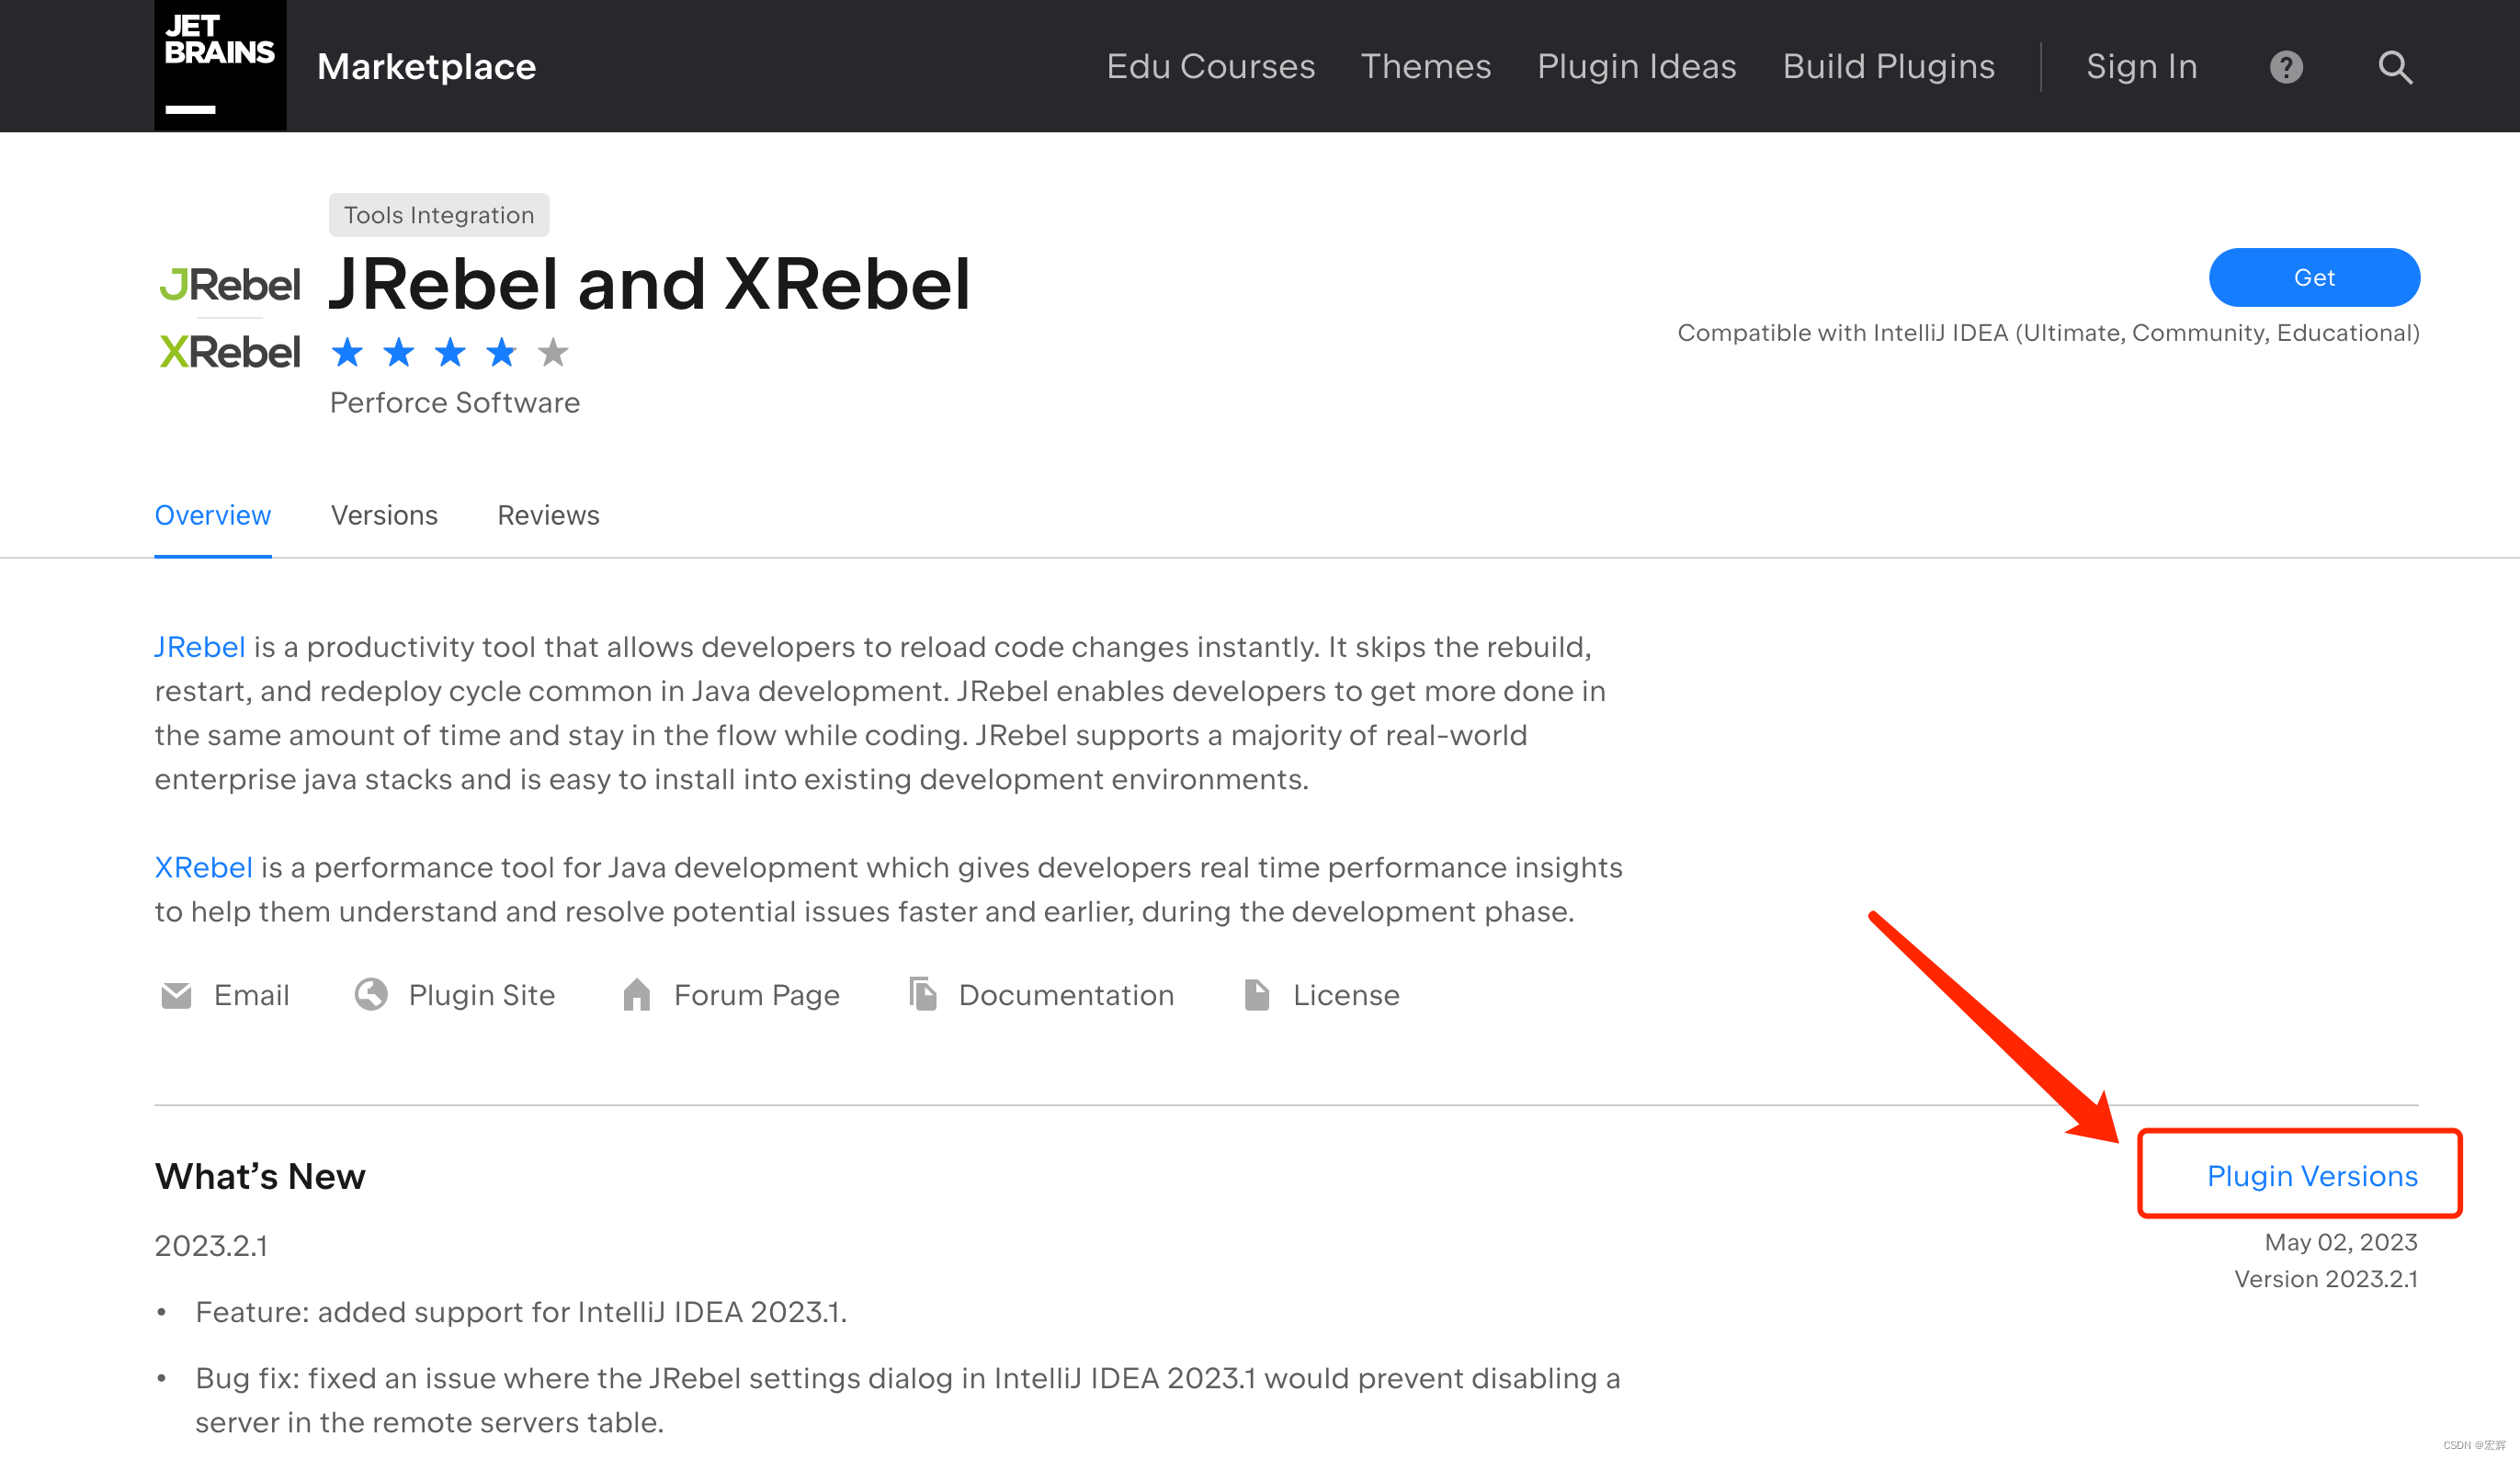
Task: Click the IntelliJ IDEA 2023.1 feature line
Action: coord(521,1312)
